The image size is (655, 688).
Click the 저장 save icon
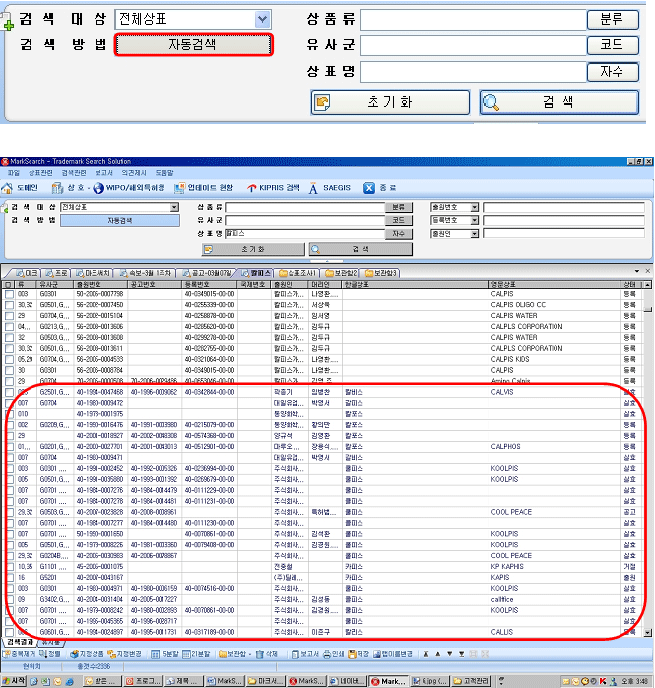352,654
